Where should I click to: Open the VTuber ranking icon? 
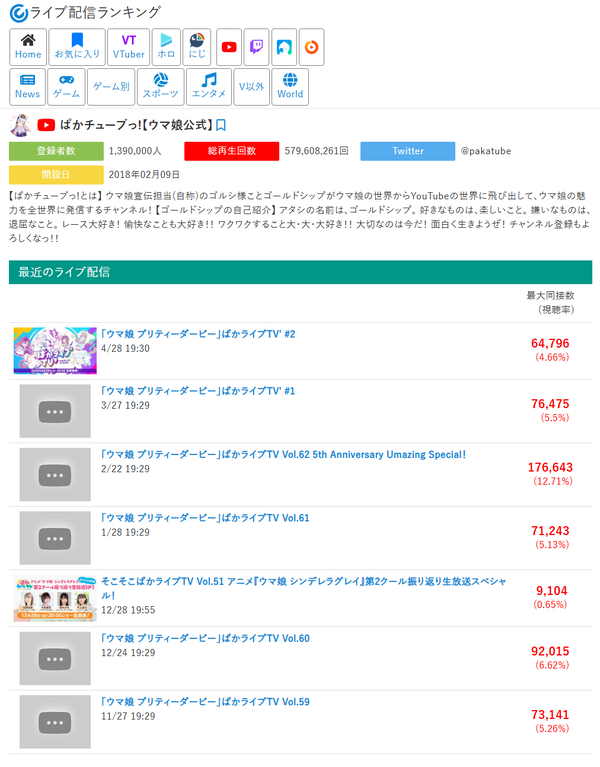tap(129, 47)
